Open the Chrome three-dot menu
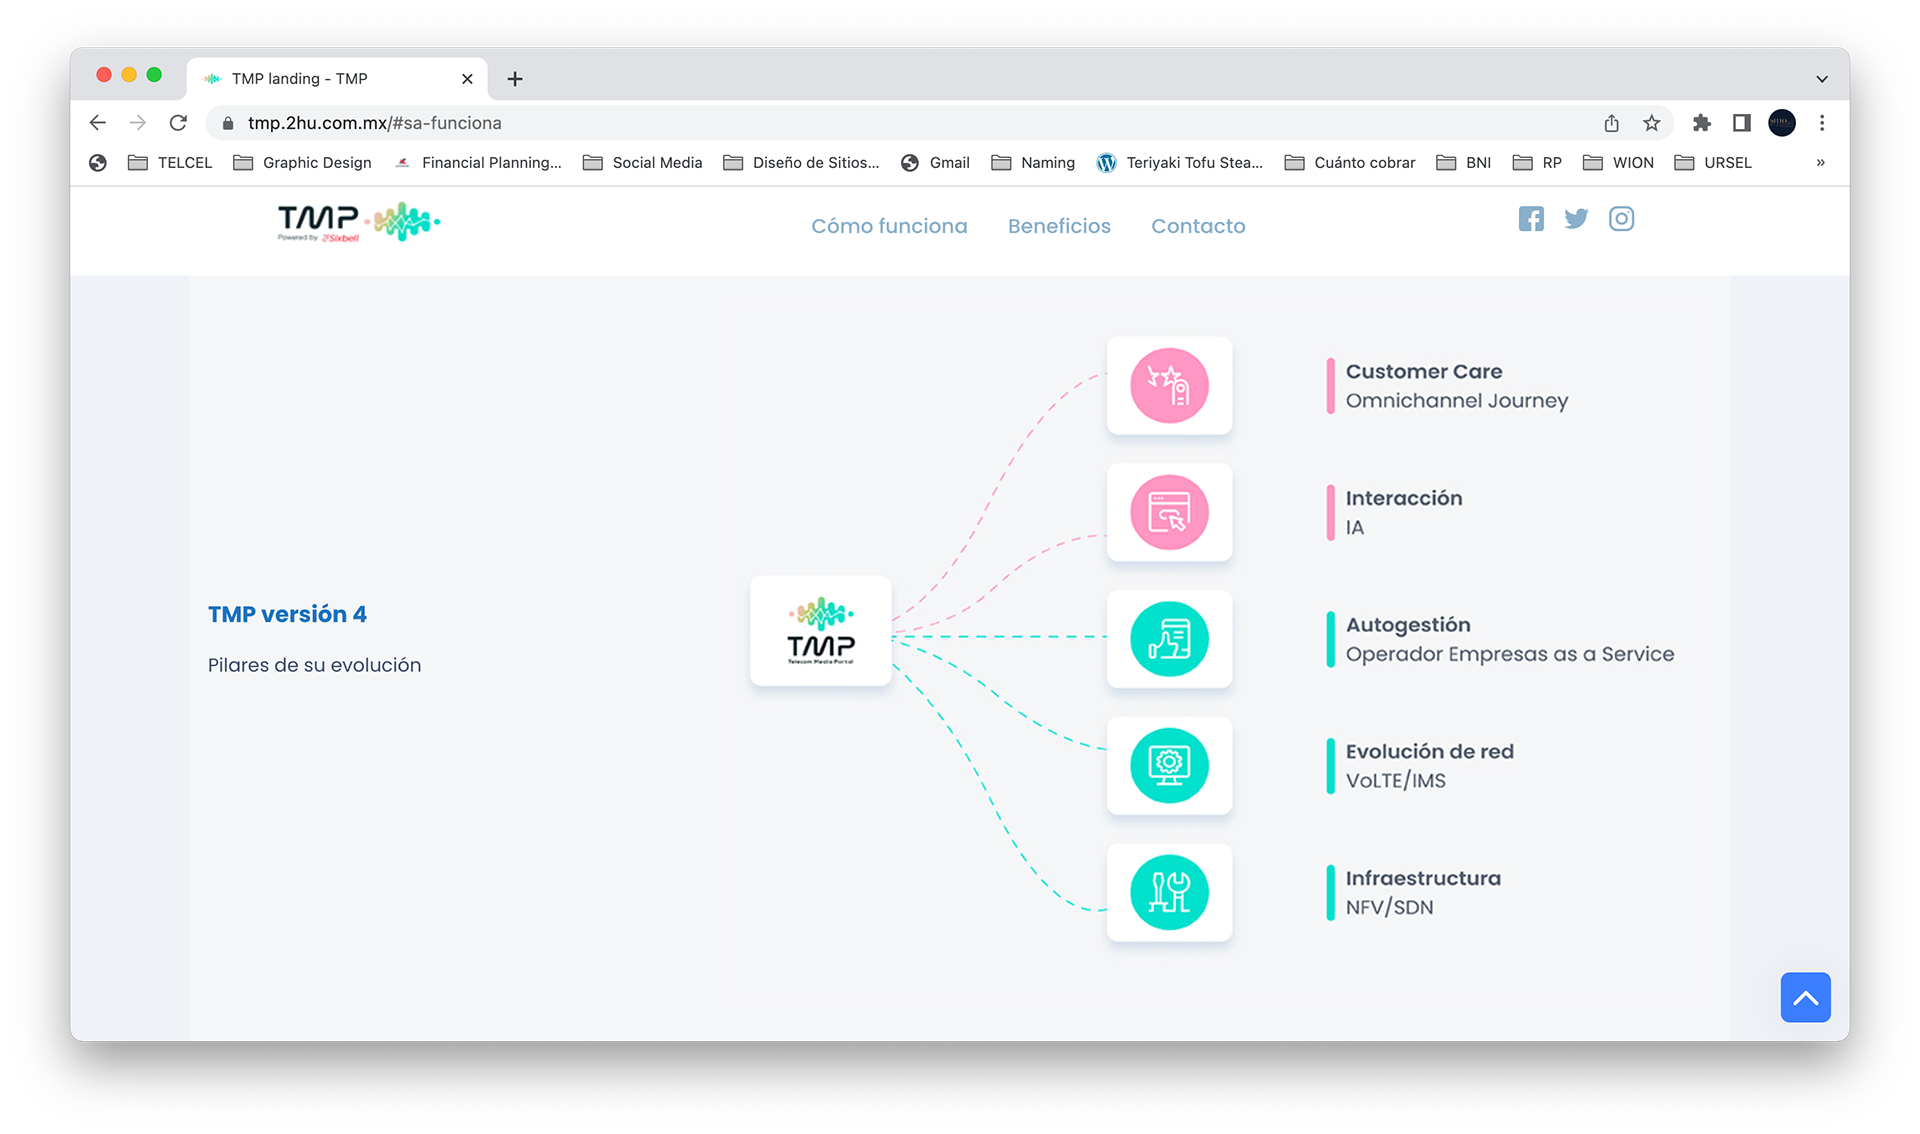Viewport: 1920px width, 1134px height. 1822,123
